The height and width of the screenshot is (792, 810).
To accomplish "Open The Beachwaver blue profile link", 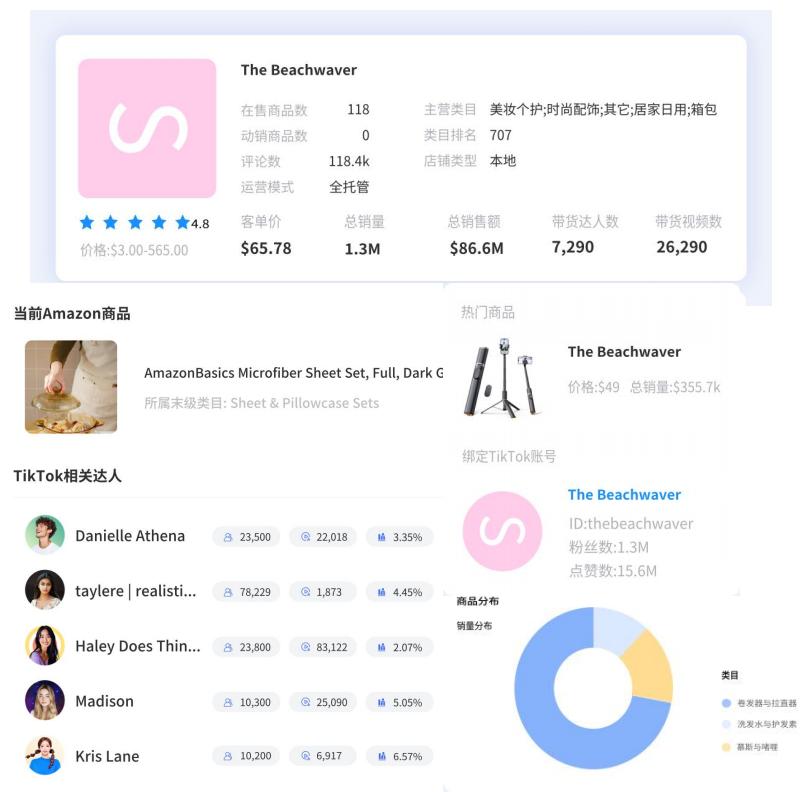I will (625, 495).
